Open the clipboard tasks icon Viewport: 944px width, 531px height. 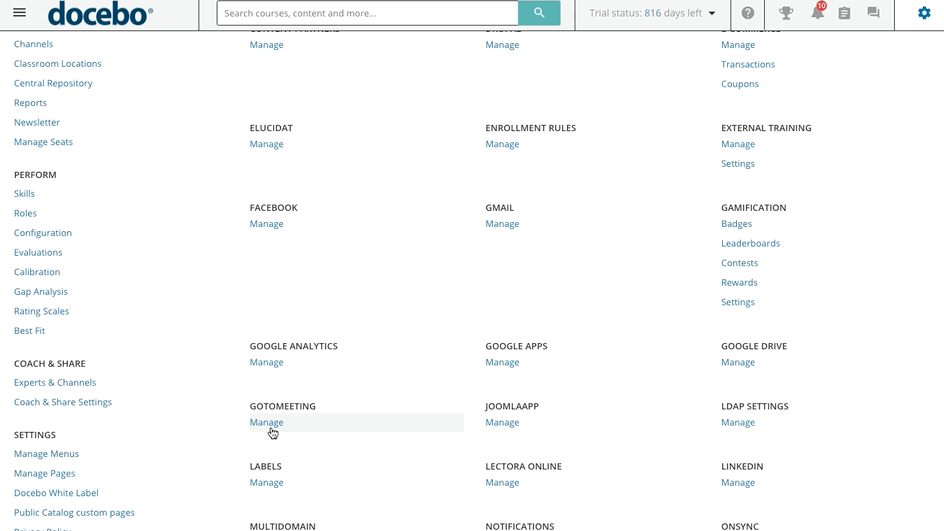tap(844, 13)
